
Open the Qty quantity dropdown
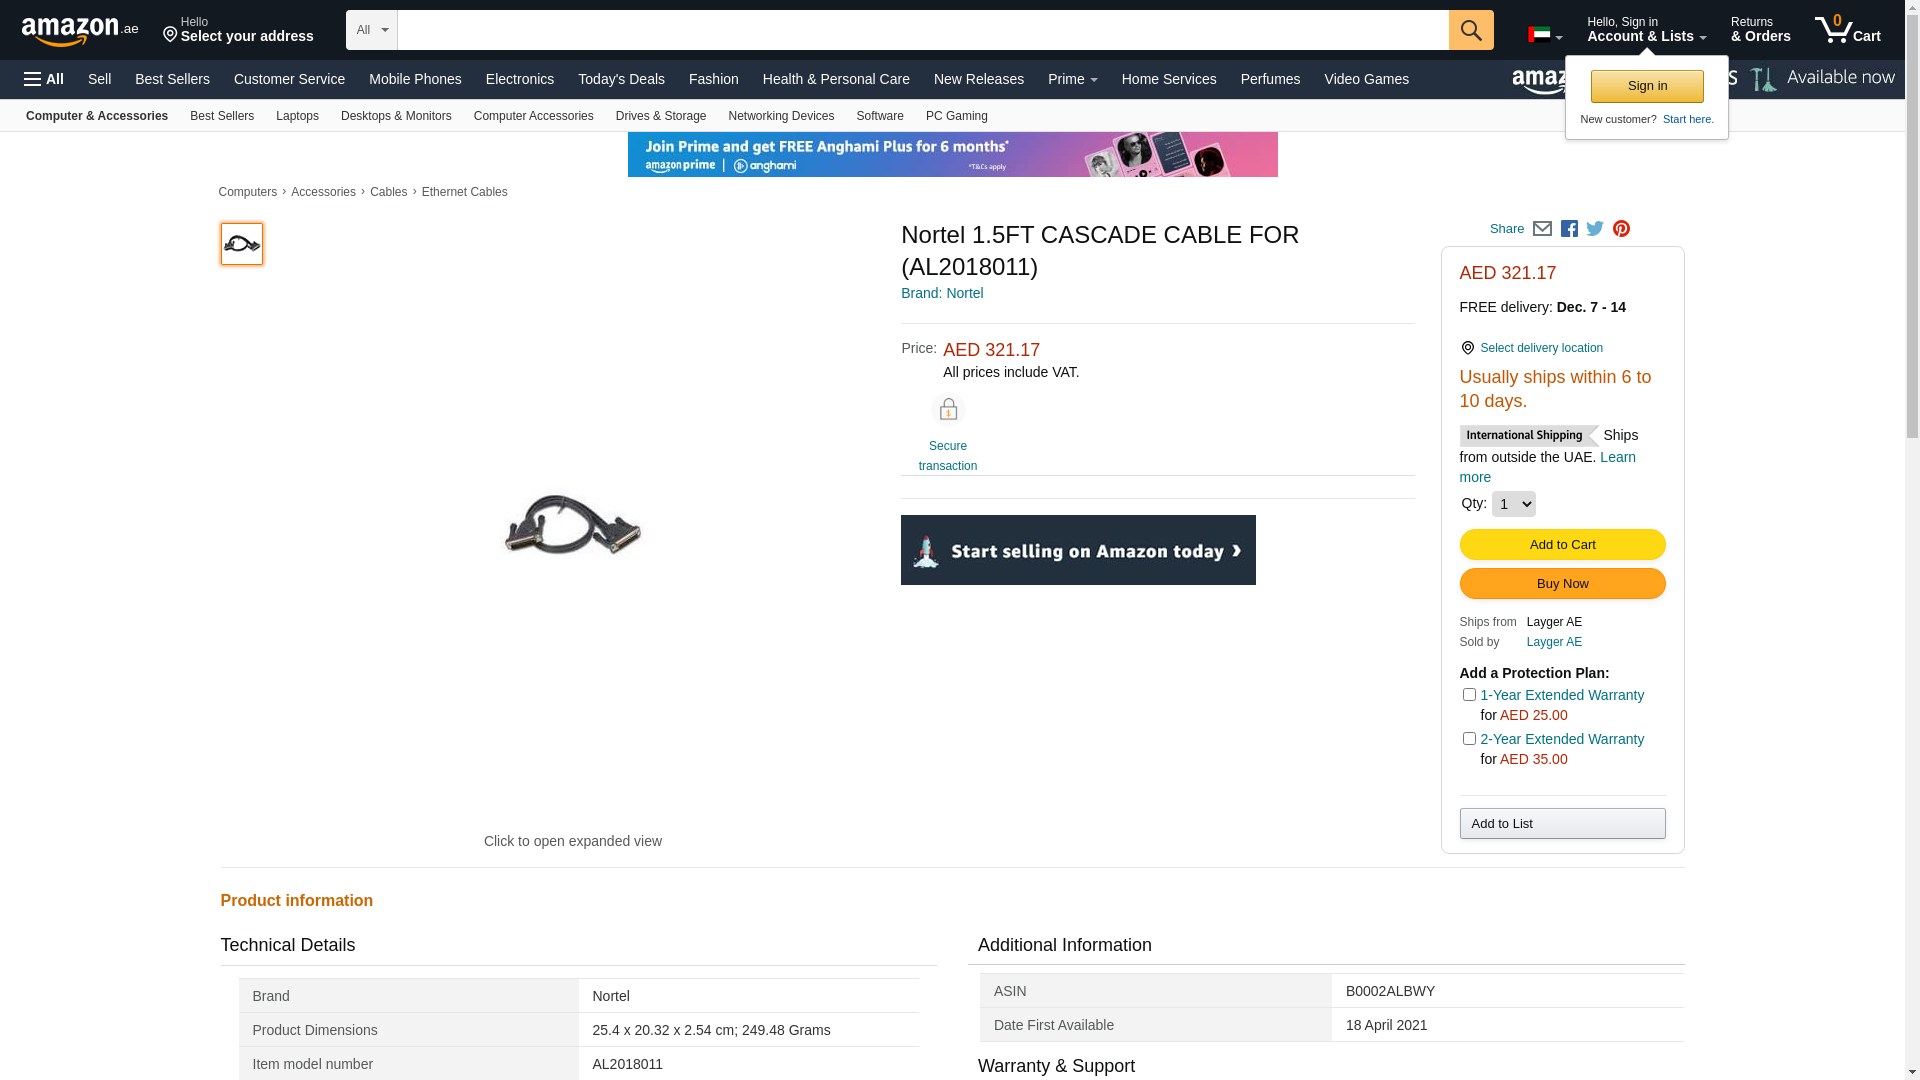coord(1513,504)
